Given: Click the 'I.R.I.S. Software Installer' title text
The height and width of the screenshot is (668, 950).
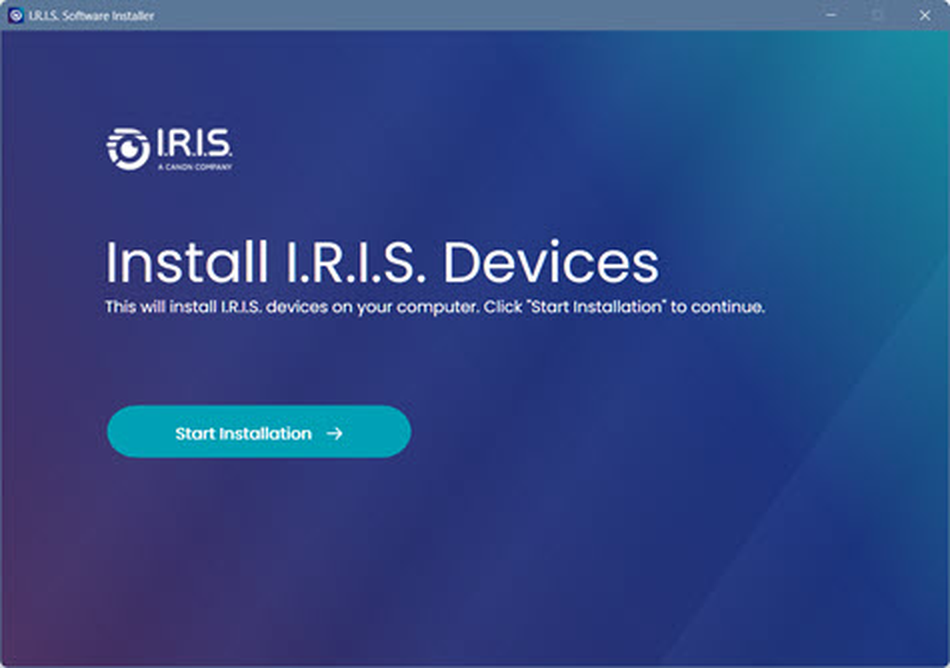Looking at the screenshot, I should pyautogui.click(x=91, y=16).
